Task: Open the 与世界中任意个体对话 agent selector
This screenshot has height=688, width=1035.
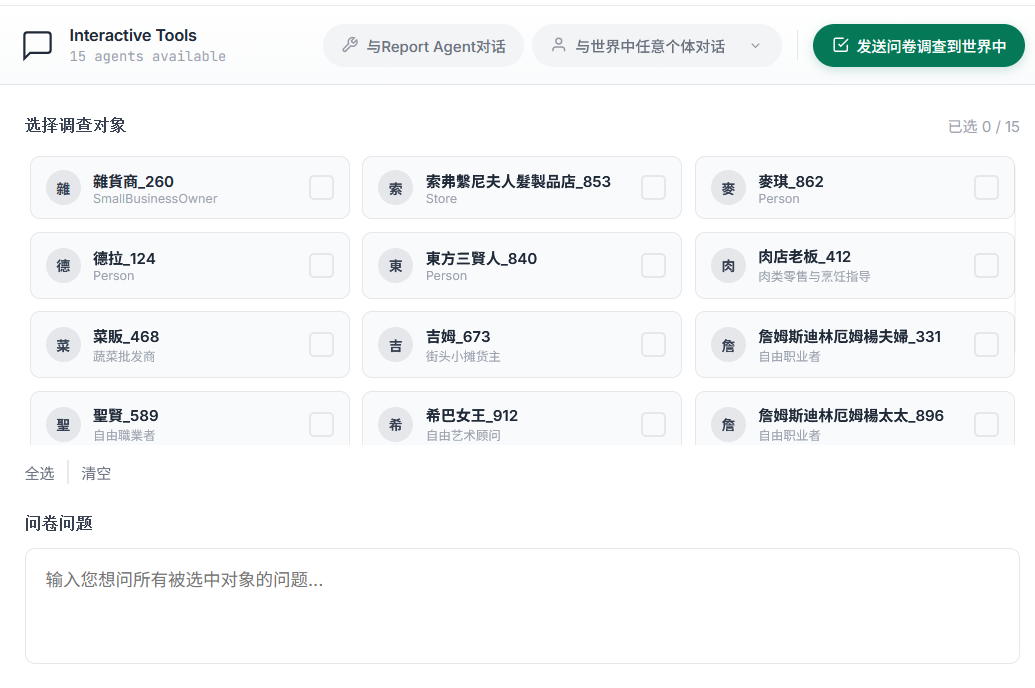Action: (650, 46)
